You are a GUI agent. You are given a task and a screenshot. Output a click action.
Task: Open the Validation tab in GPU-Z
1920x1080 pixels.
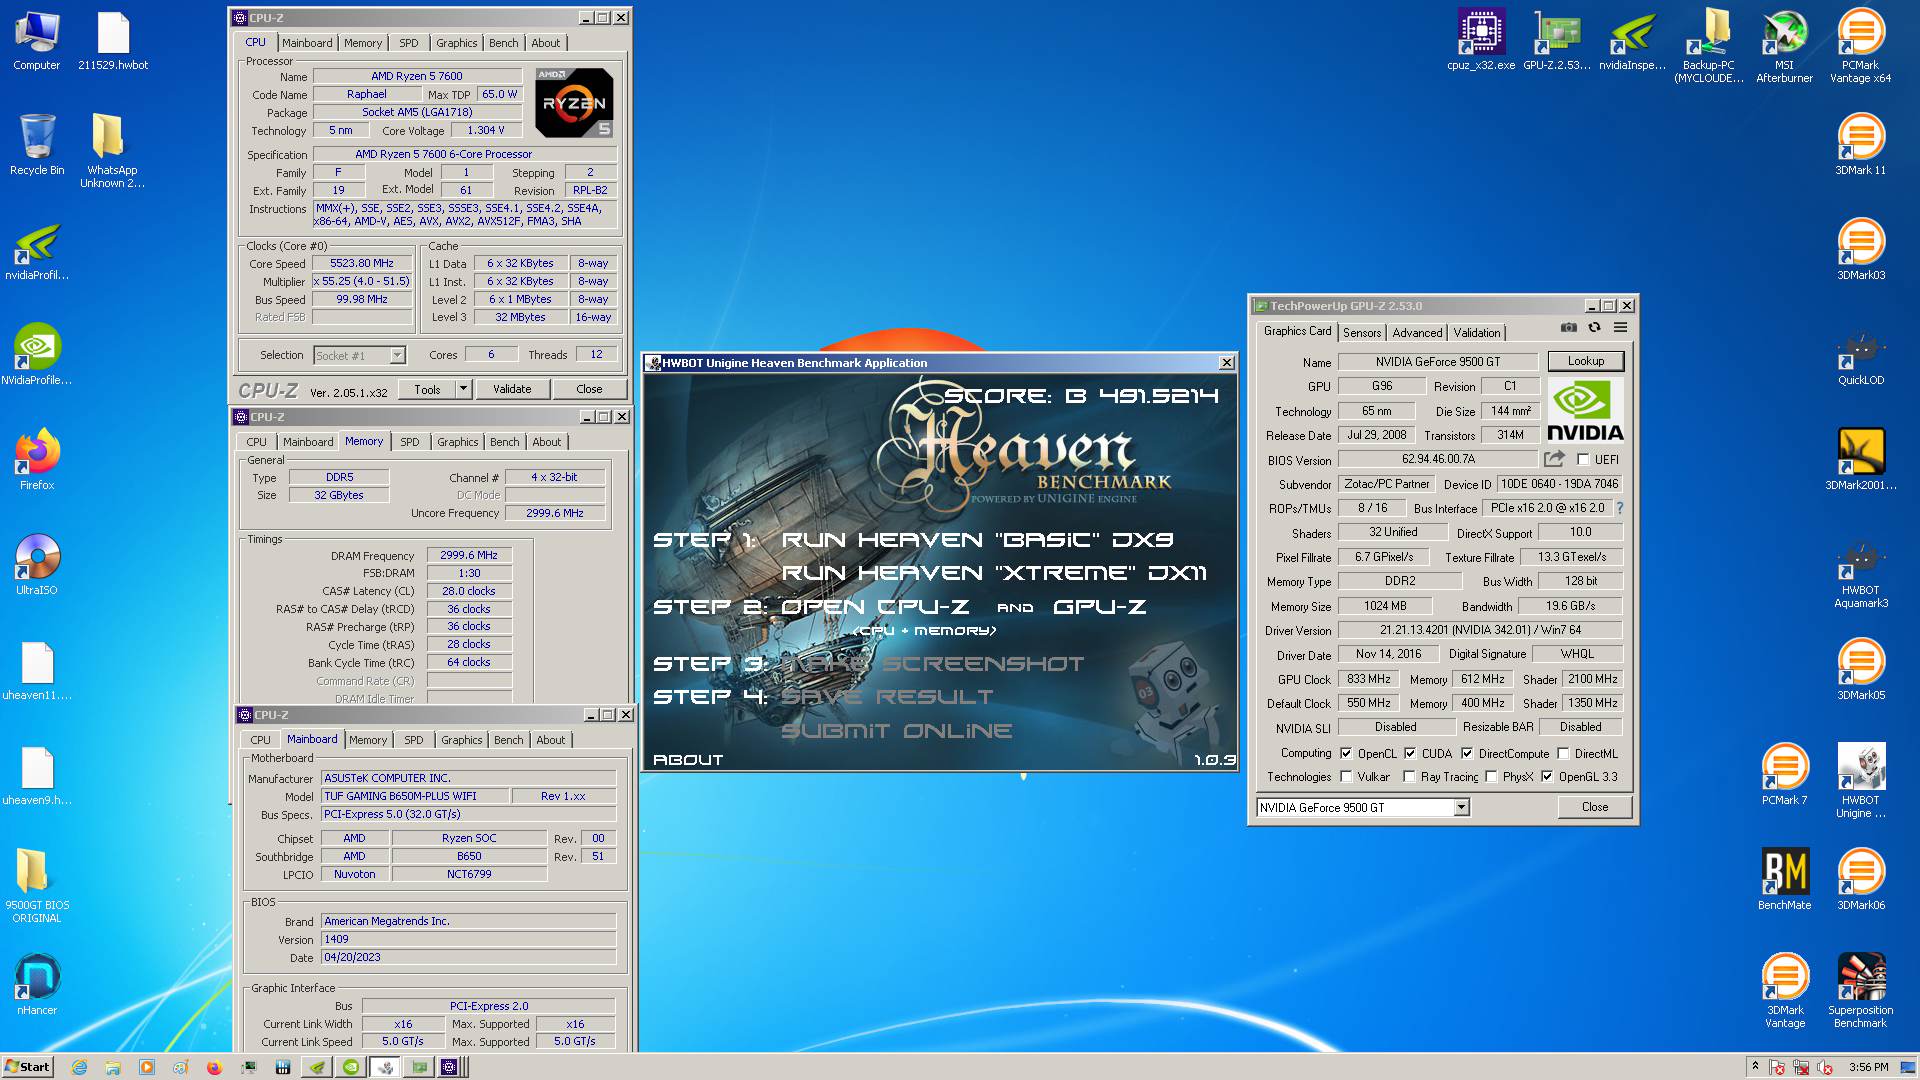1477,332
